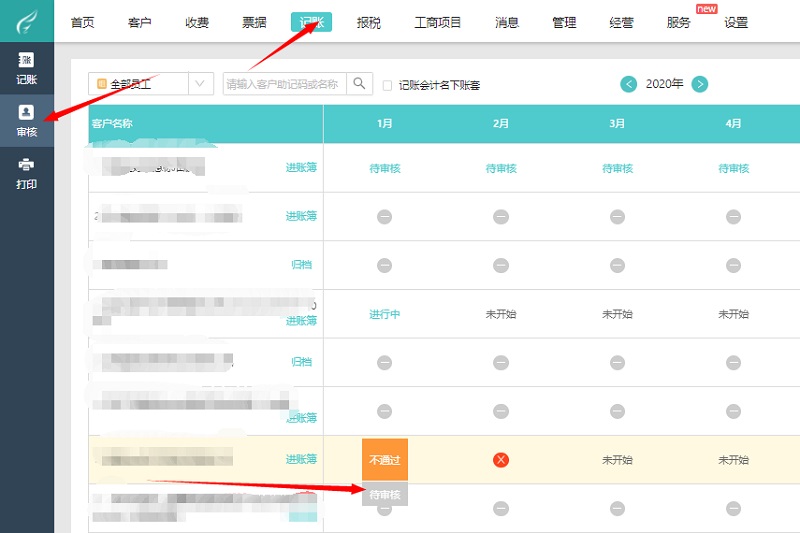The image size is (800, 533).
Task: Click 未开始 under 3月 in the 进行中 row
Action: point(617,314)
